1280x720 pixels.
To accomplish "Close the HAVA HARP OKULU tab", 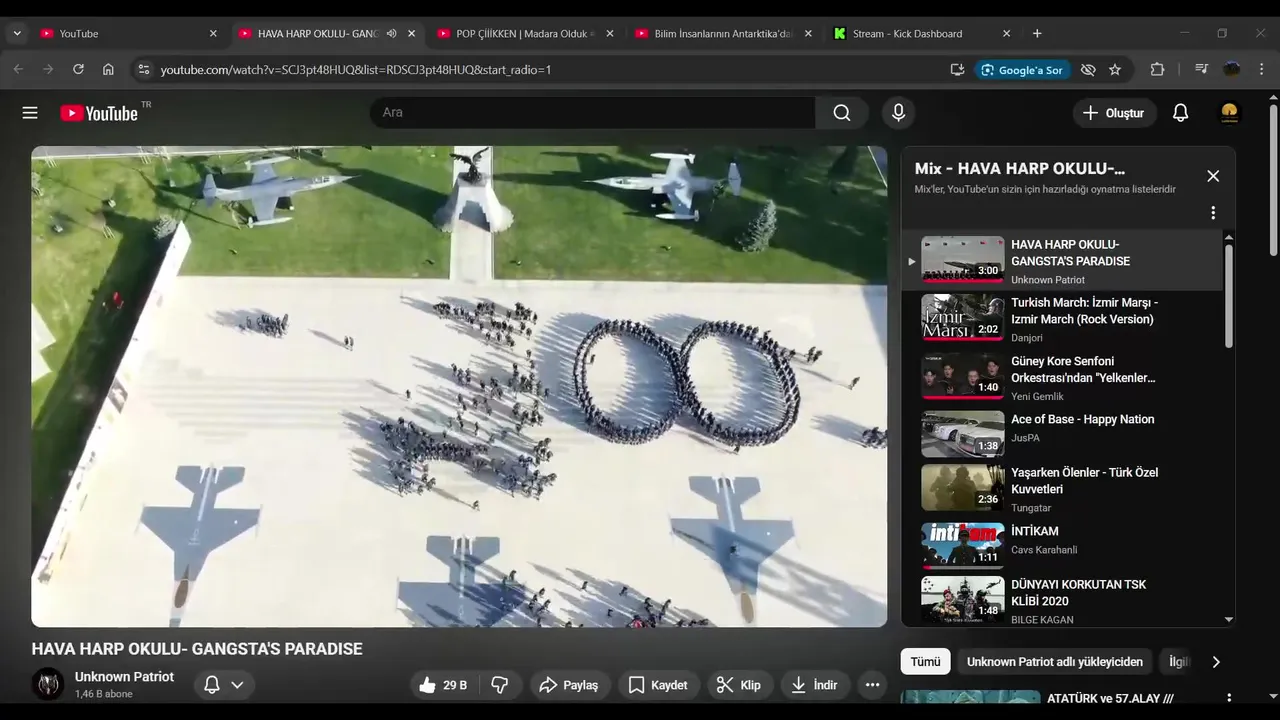I will pyautogui.click(x=411, y=33).
